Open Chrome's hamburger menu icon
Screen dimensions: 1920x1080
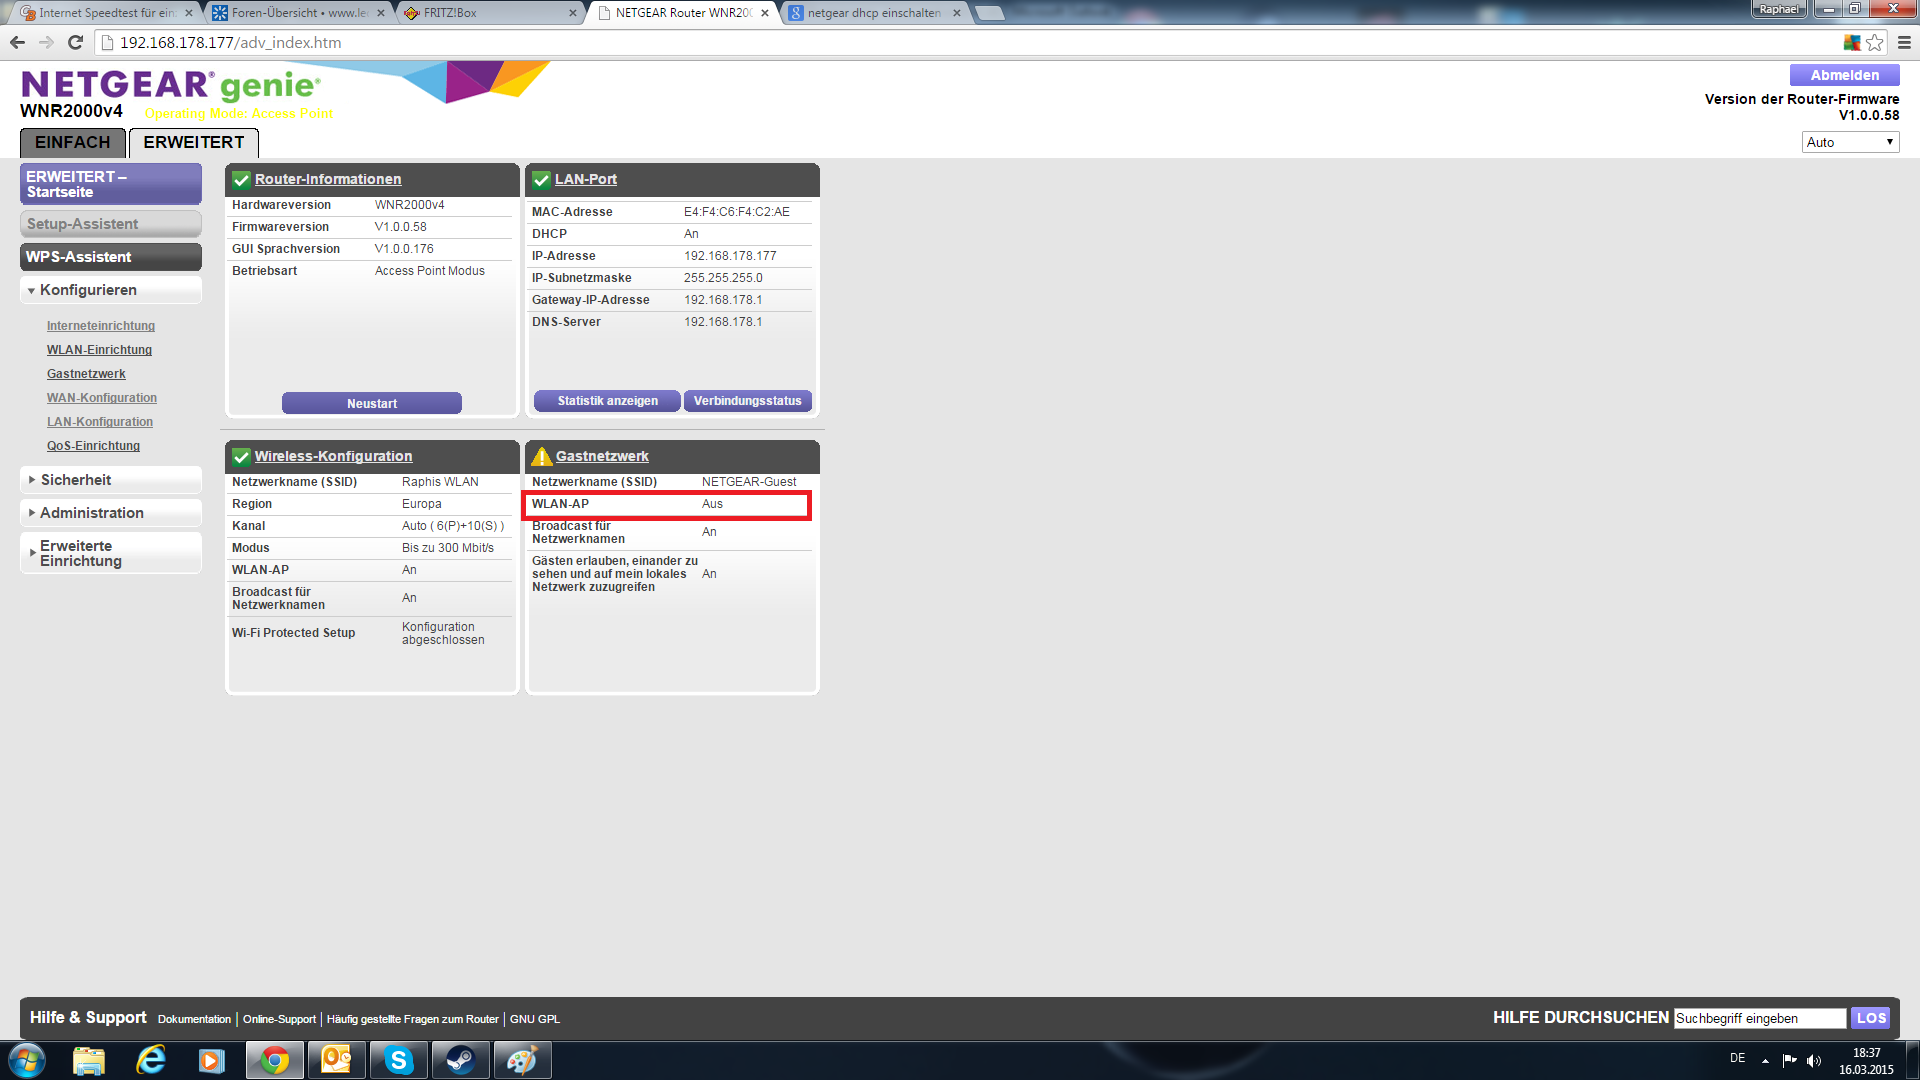[1904, 42]
